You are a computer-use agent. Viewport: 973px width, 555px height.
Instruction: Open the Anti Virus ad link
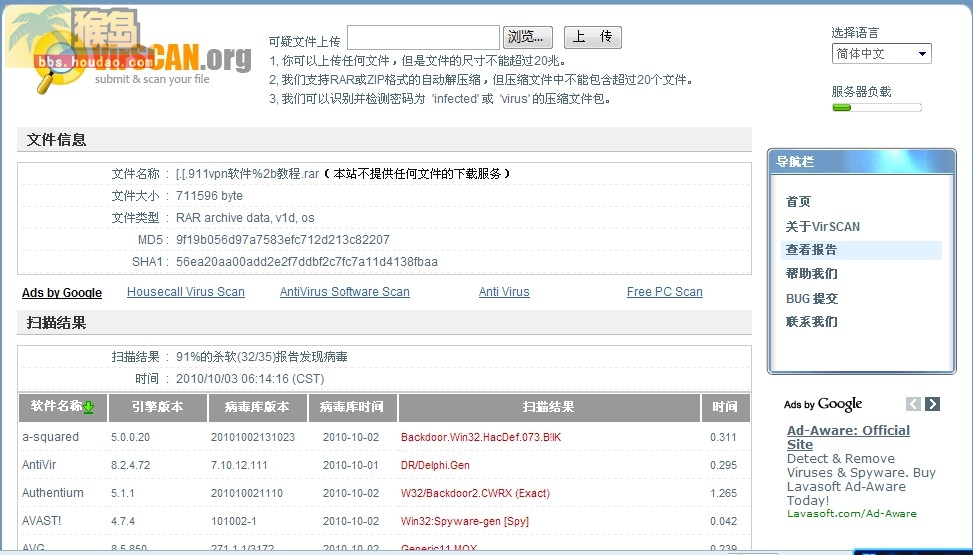click(x=504, y=292)
